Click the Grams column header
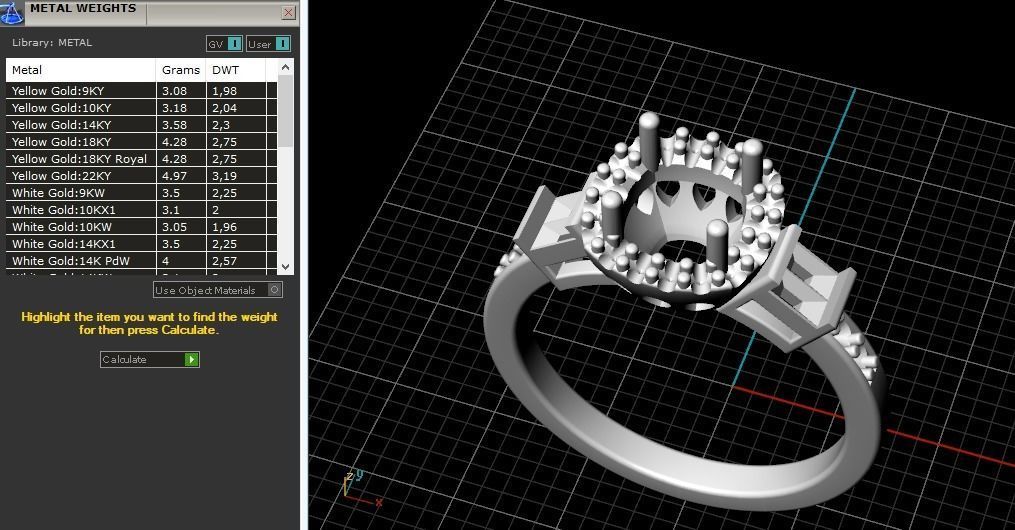 [x=181, y=70]
